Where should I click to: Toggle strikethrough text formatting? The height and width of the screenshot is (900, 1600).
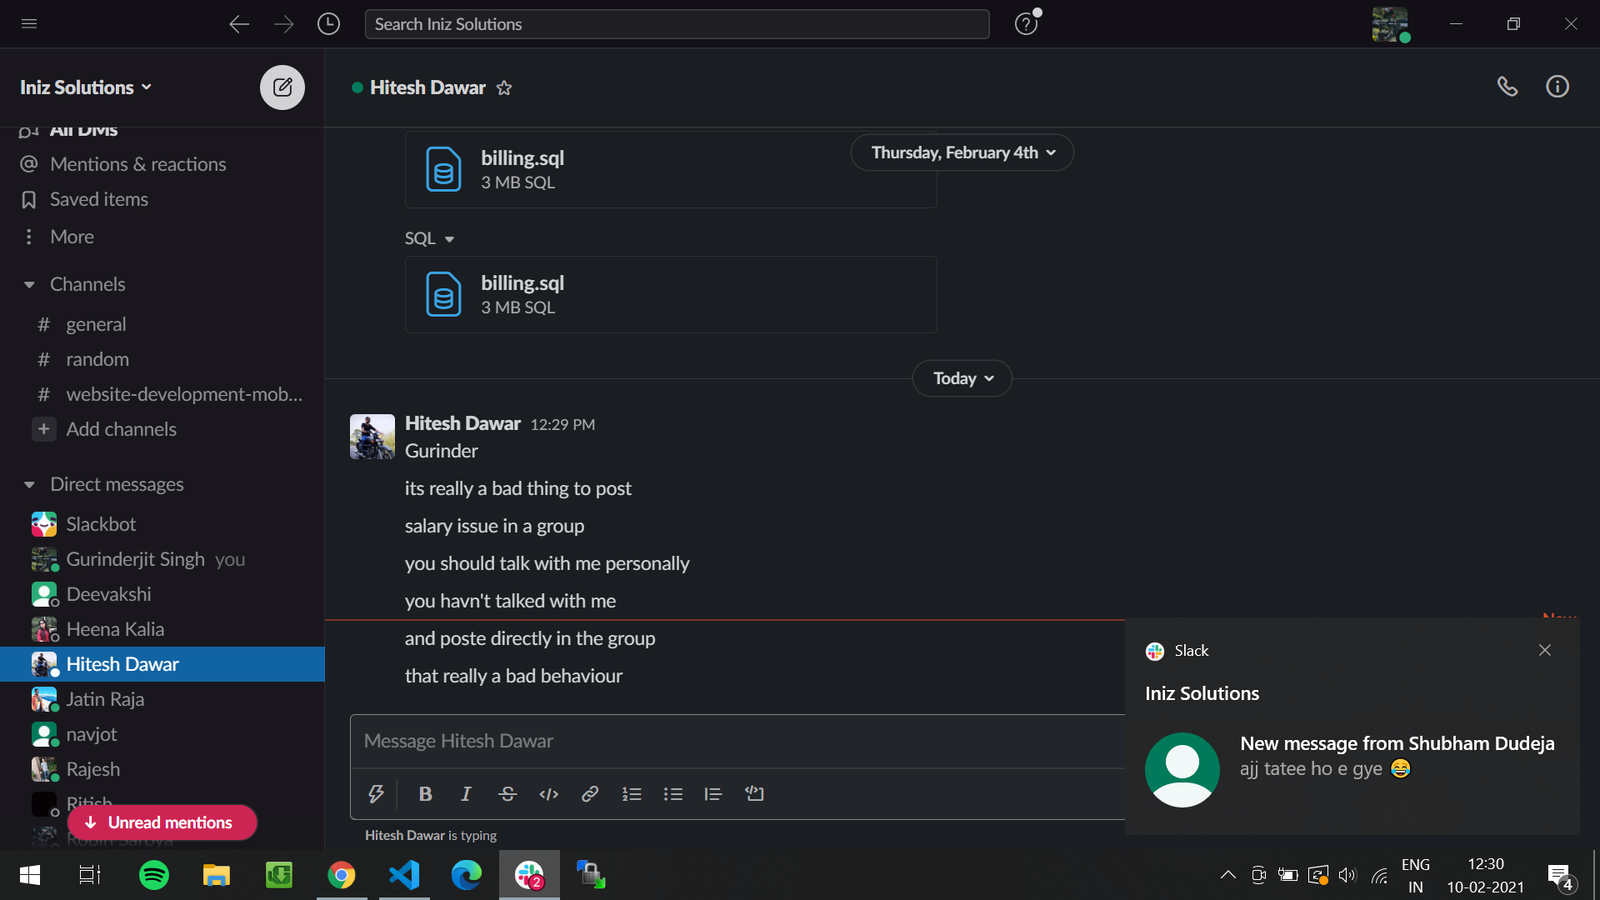coord(507,794)
